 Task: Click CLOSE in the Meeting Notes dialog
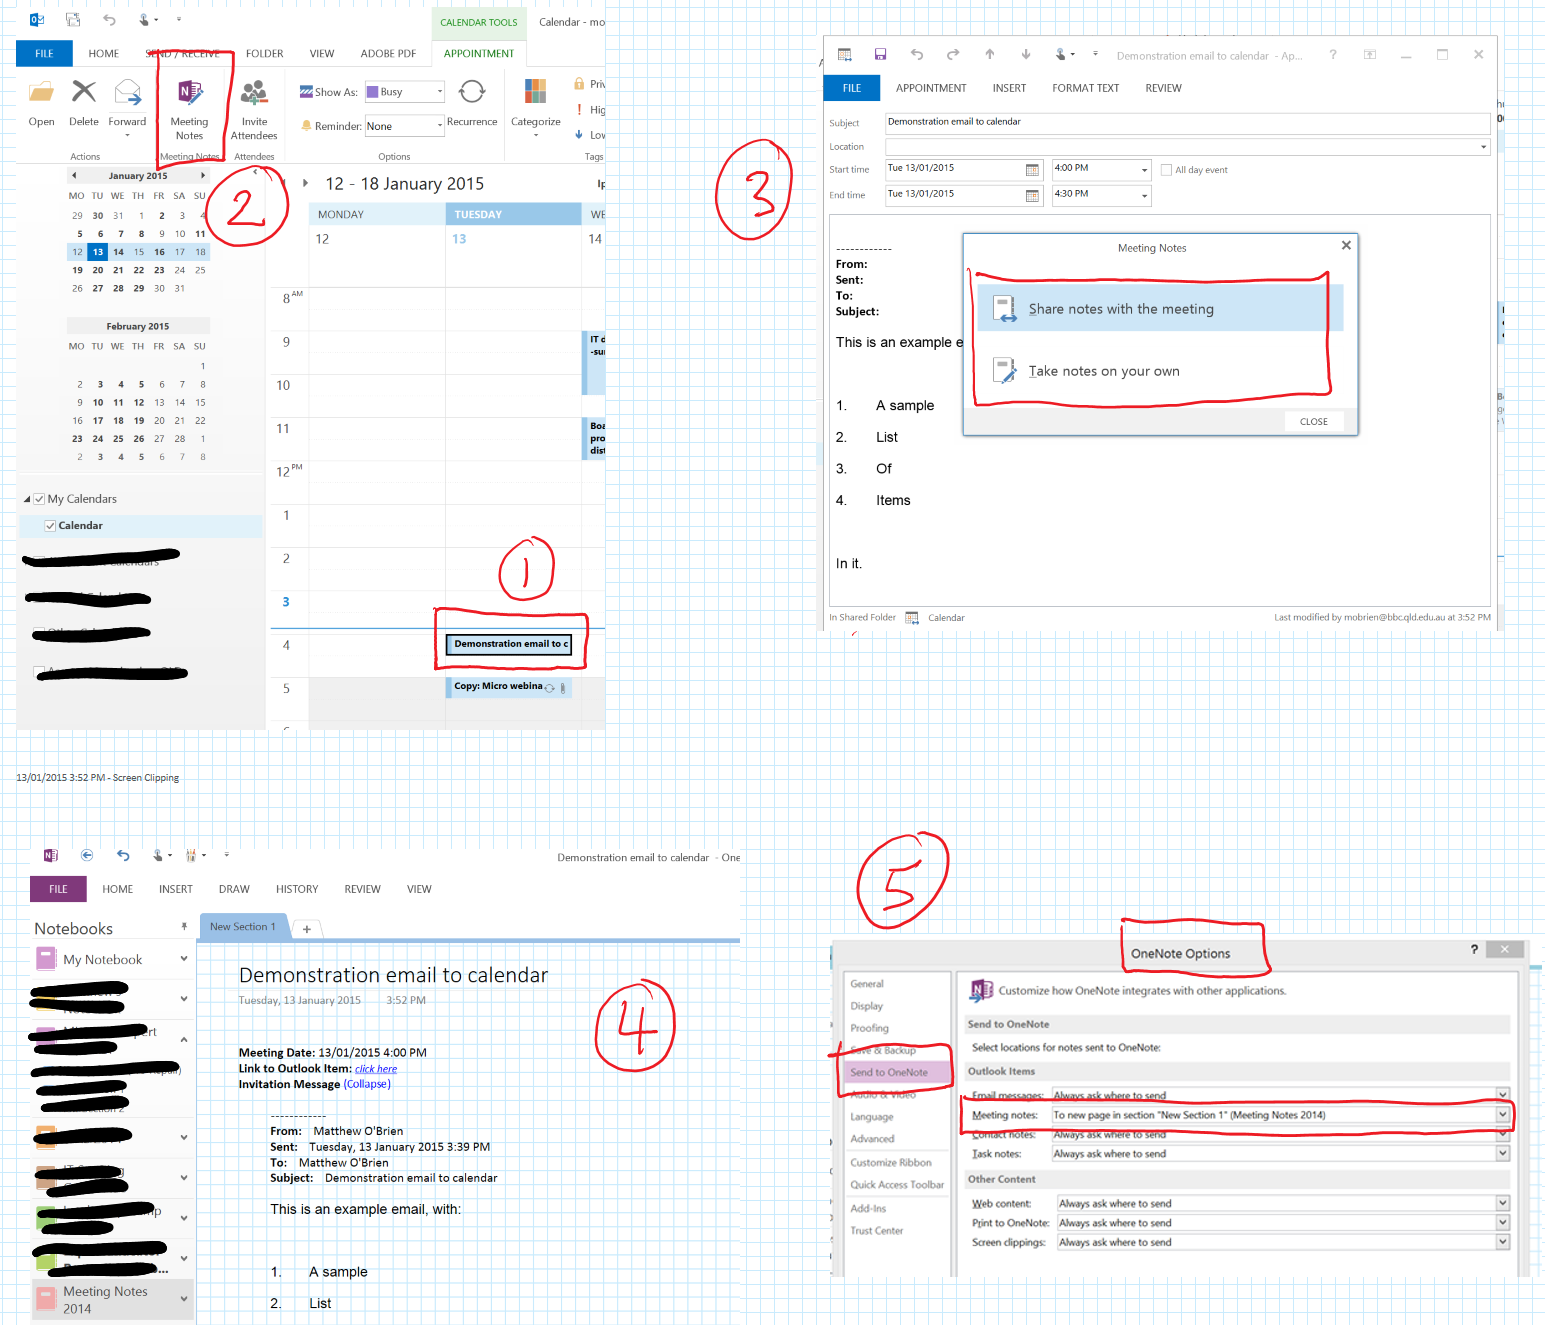click(x=1313, y=421)
